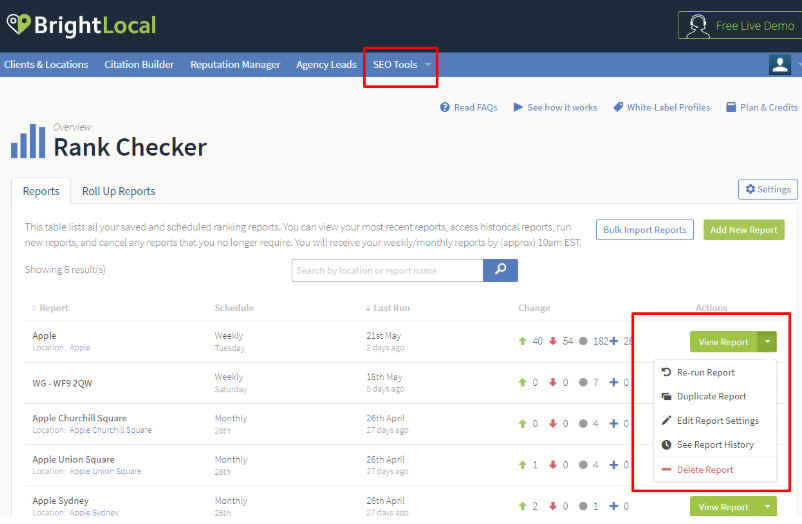Image resolution: width=802 pixels, height=524 pixels.
Task: Click the Add New Report button
Action: point(744,230)
